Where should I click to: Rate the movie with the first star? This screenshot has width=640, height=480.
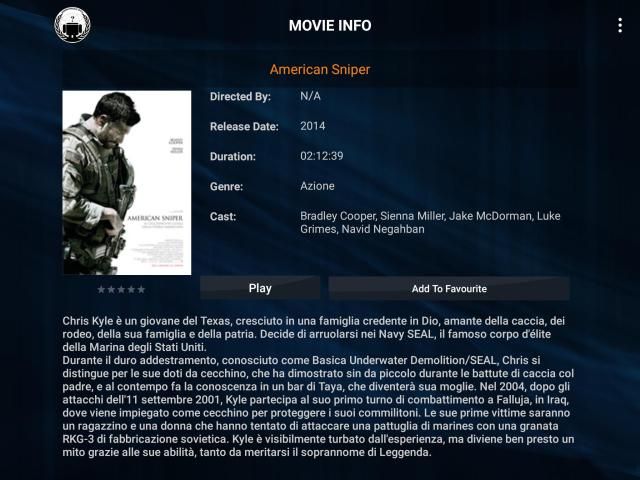[x=101, y=289]
